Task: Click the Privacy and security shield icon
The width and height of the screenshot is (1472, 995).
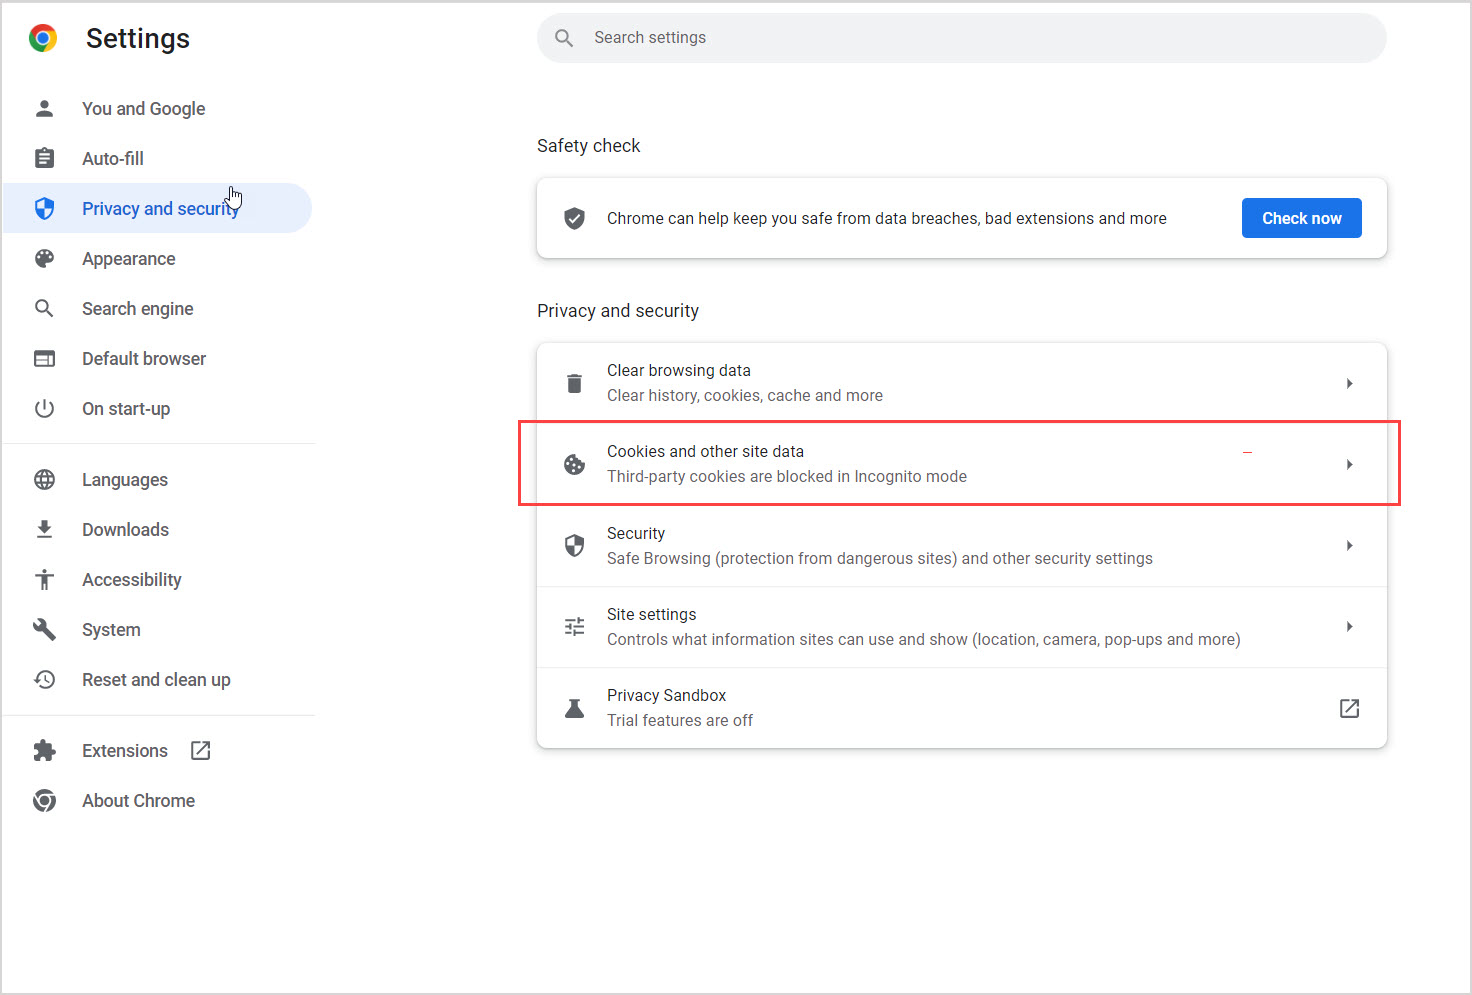Action: pyautogui.click(x=44, y=208)
